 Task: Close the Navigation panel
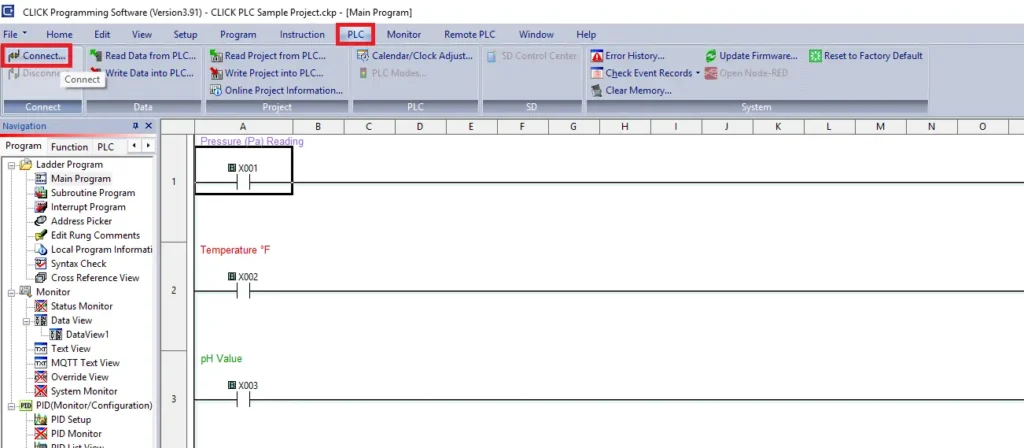(x=148, y=126)
